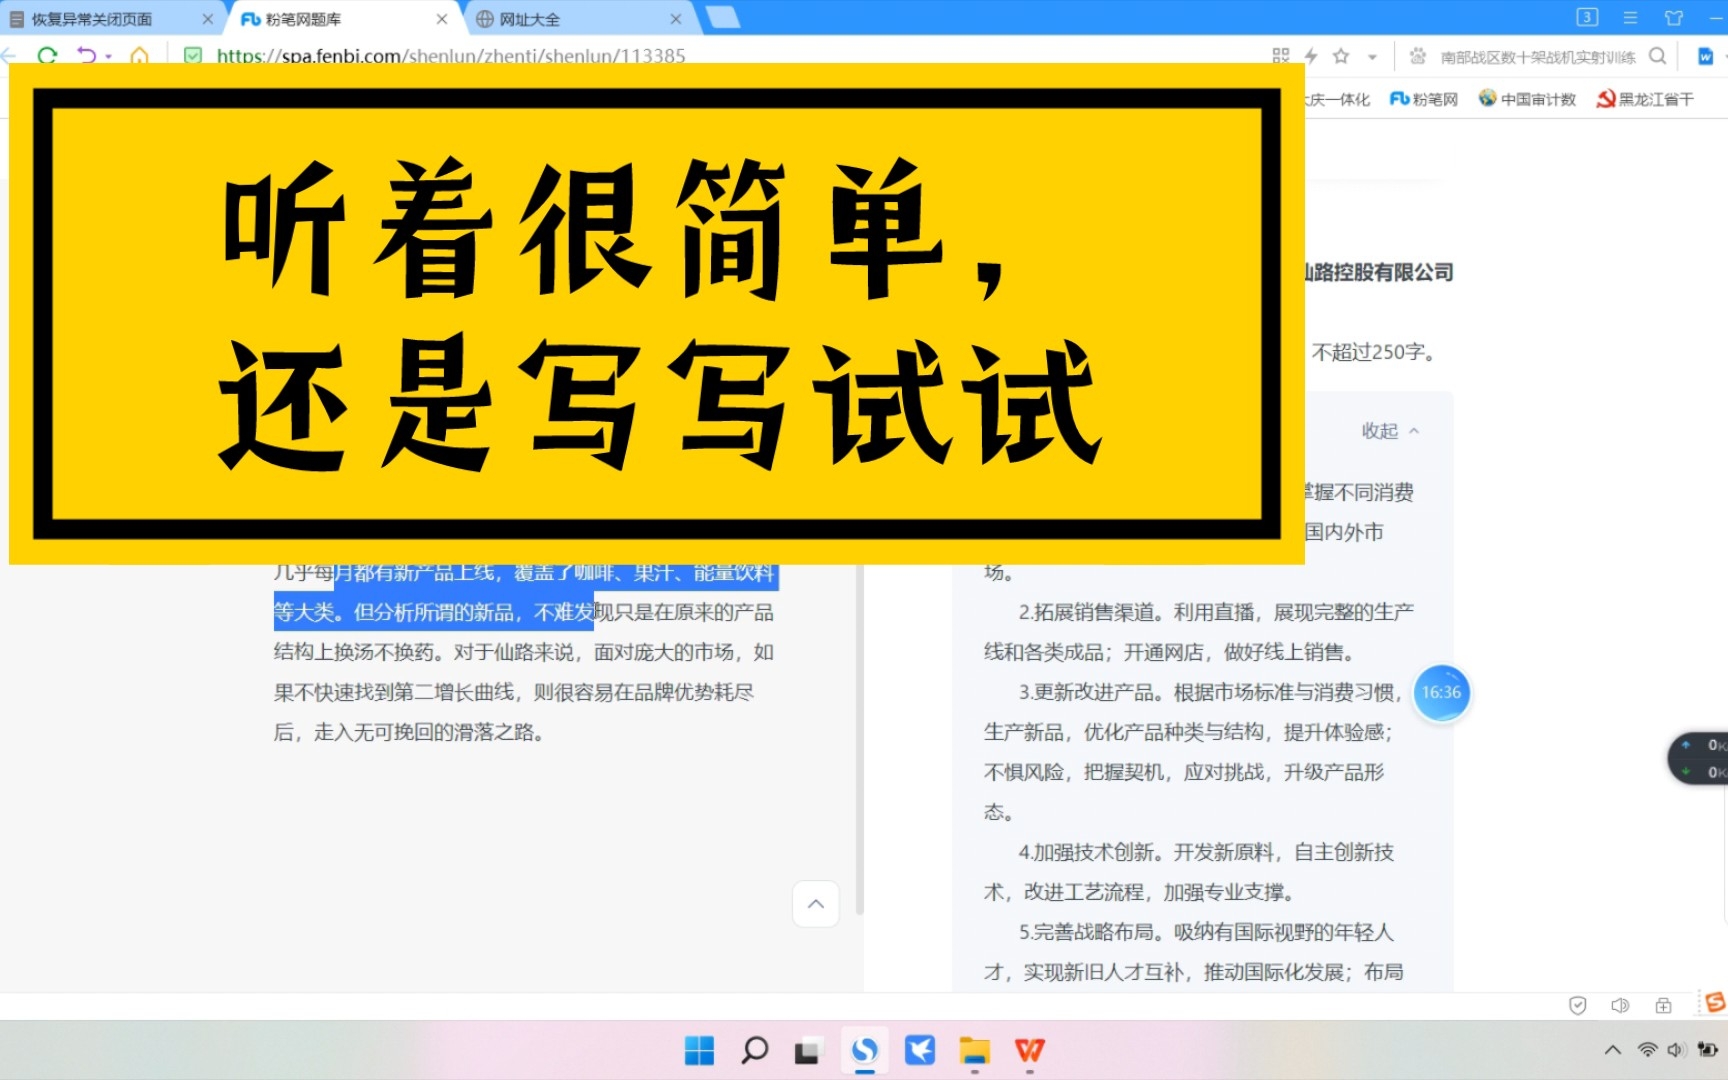Click the line starting 5.完善战略布局
The image size is (1728, 1080).
[x=1206, y=932]
